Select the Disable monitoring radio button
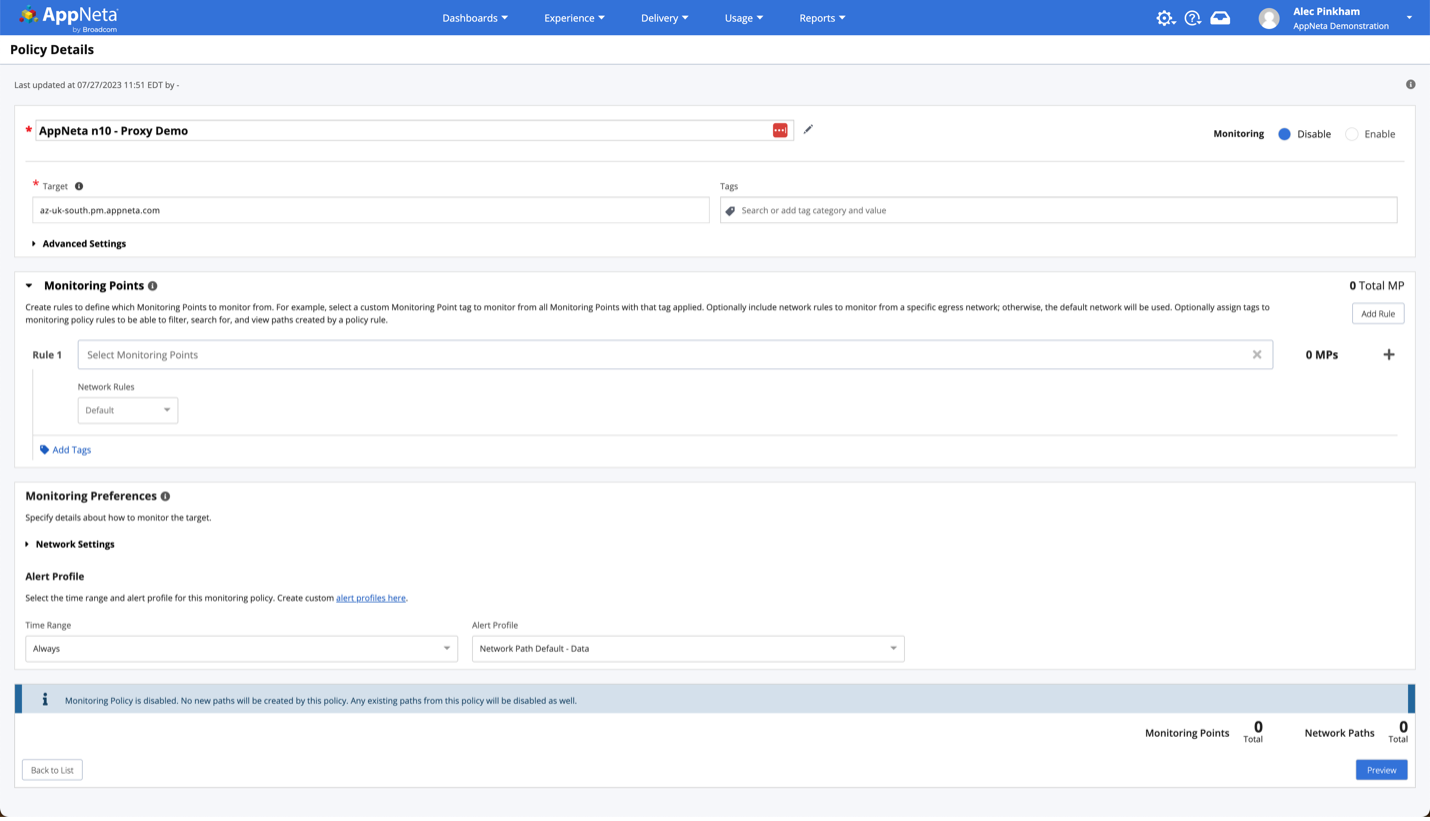Image resolution: width=1430 pixels, height=821 pixels. pyautogui.click(x=1284, y=134)
